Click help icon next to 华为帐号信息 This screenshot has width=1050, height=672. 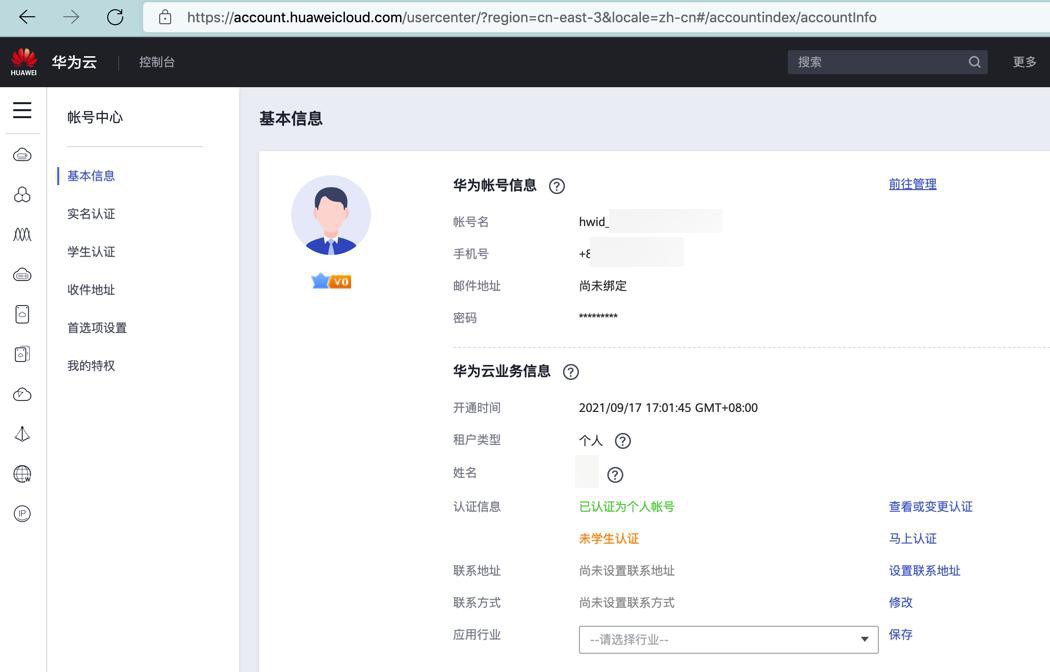click(556, 186)
